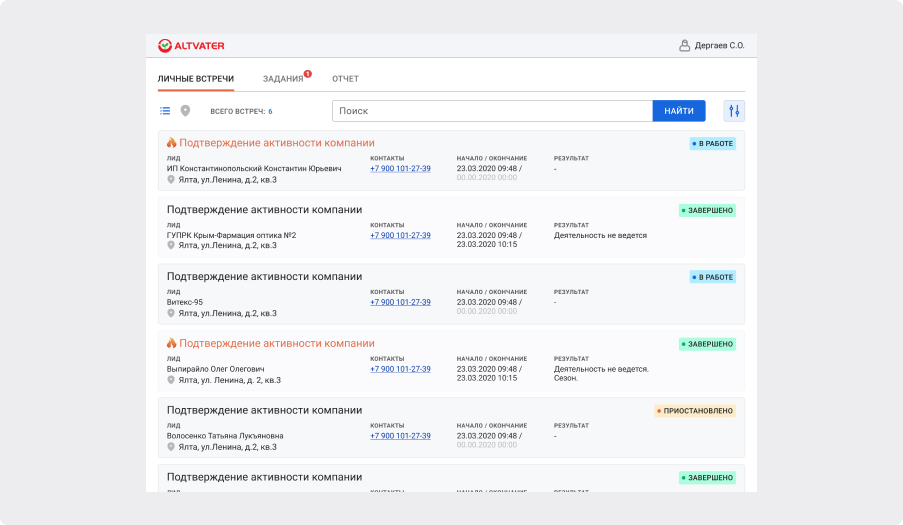Image resolution: width=903 pixels, height=525 pixels.
Task: Select lead name Волосенко Татьяна Лукъяновна
Action: 225,436
